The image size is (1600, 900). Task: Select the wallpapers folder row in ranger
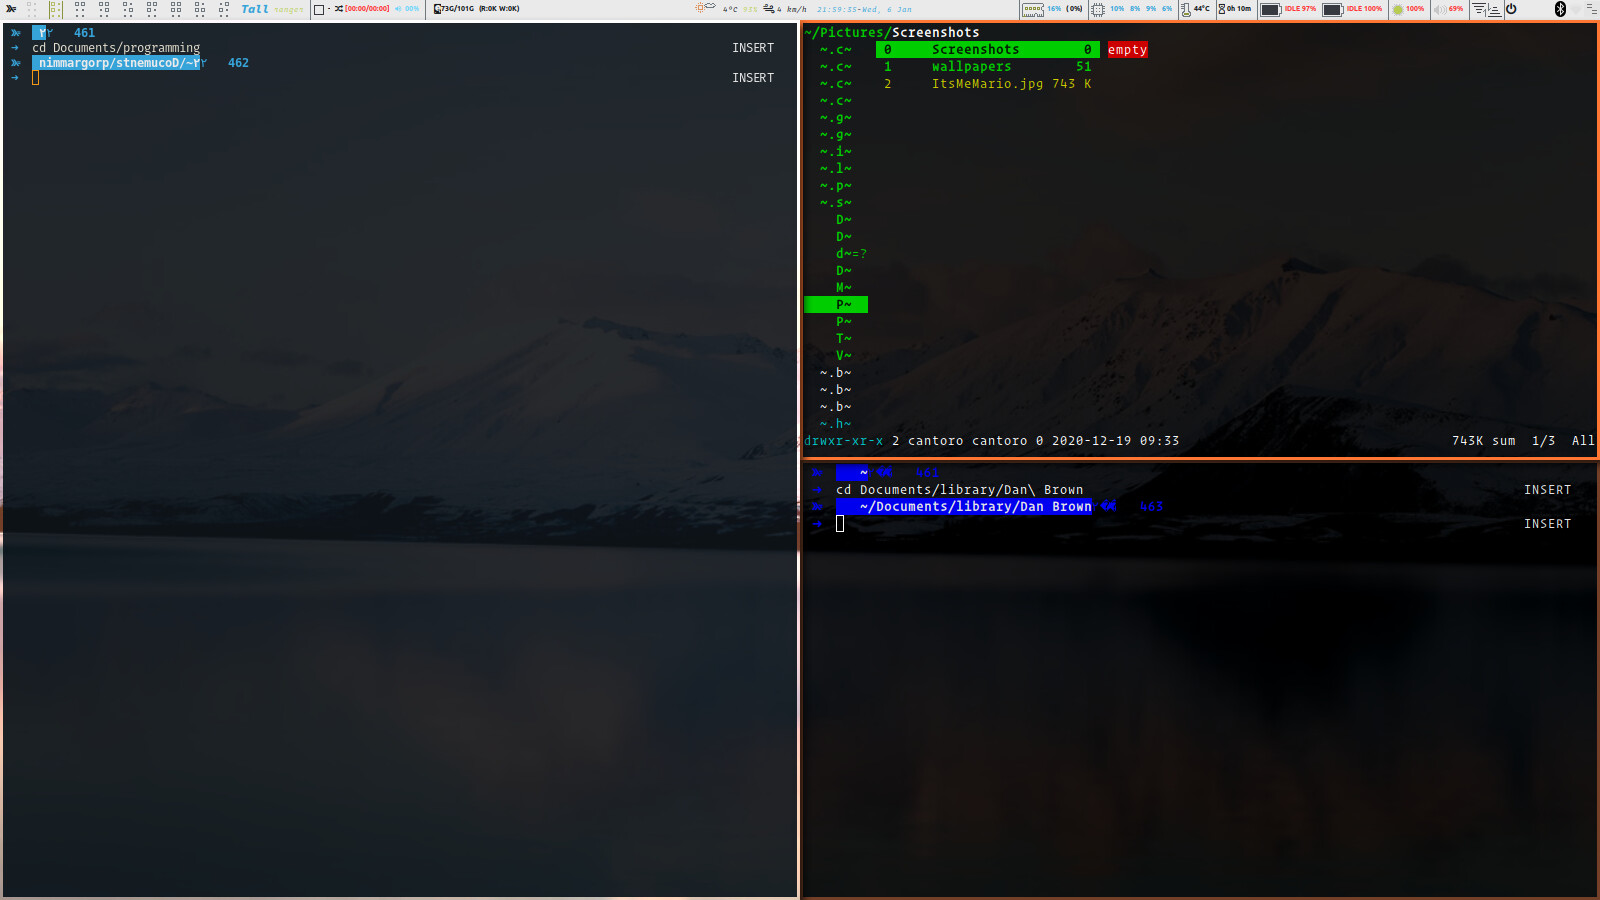coord(988,66)
